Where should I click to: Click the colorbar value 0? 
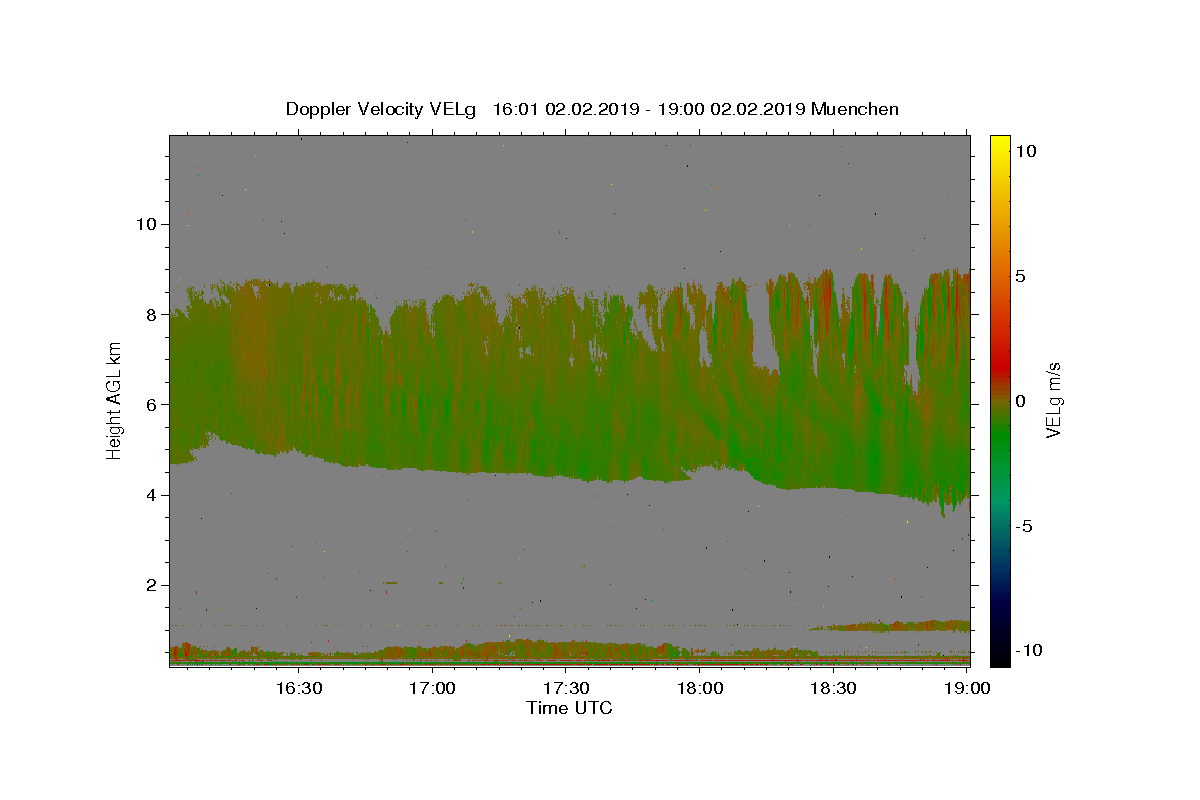click(1020, 401)
